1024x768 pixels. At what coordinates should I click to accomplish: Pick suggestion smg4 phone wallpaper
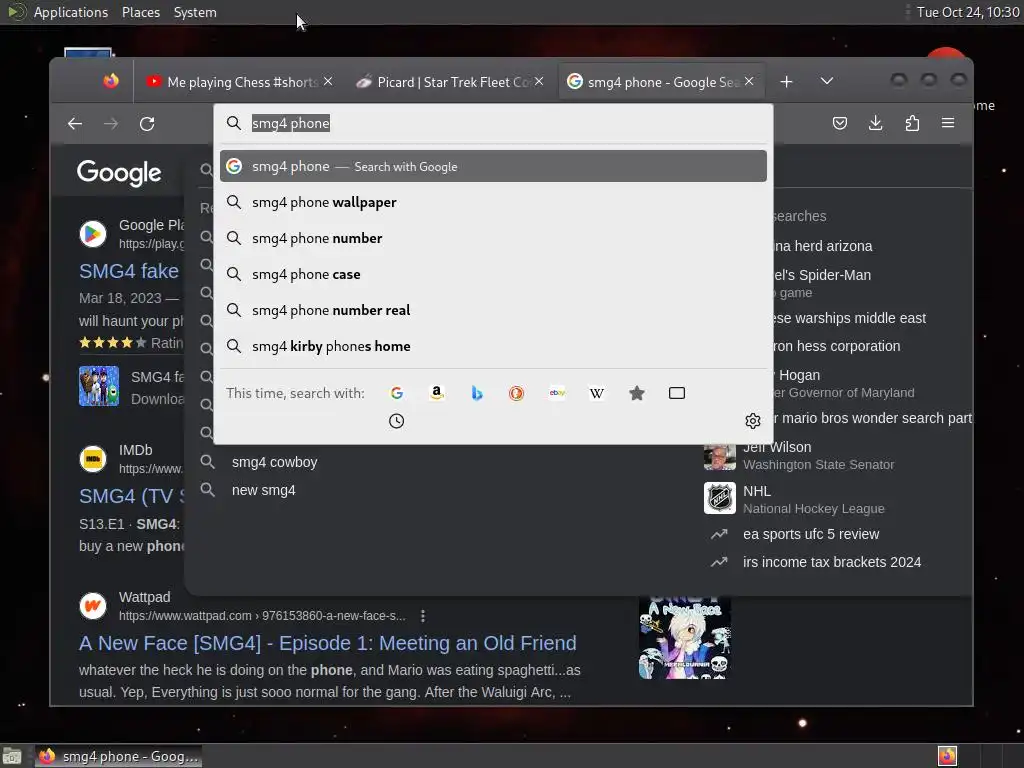pyautogui.click(x=493, y=202)
